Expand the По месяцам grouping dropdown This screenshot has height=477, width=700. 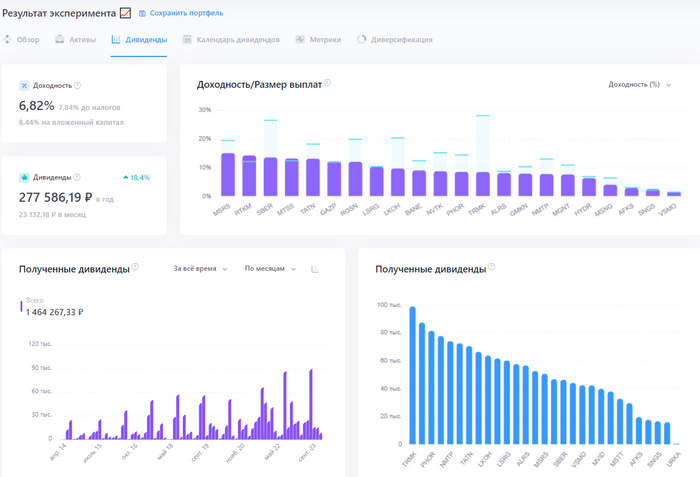(270, 269)
